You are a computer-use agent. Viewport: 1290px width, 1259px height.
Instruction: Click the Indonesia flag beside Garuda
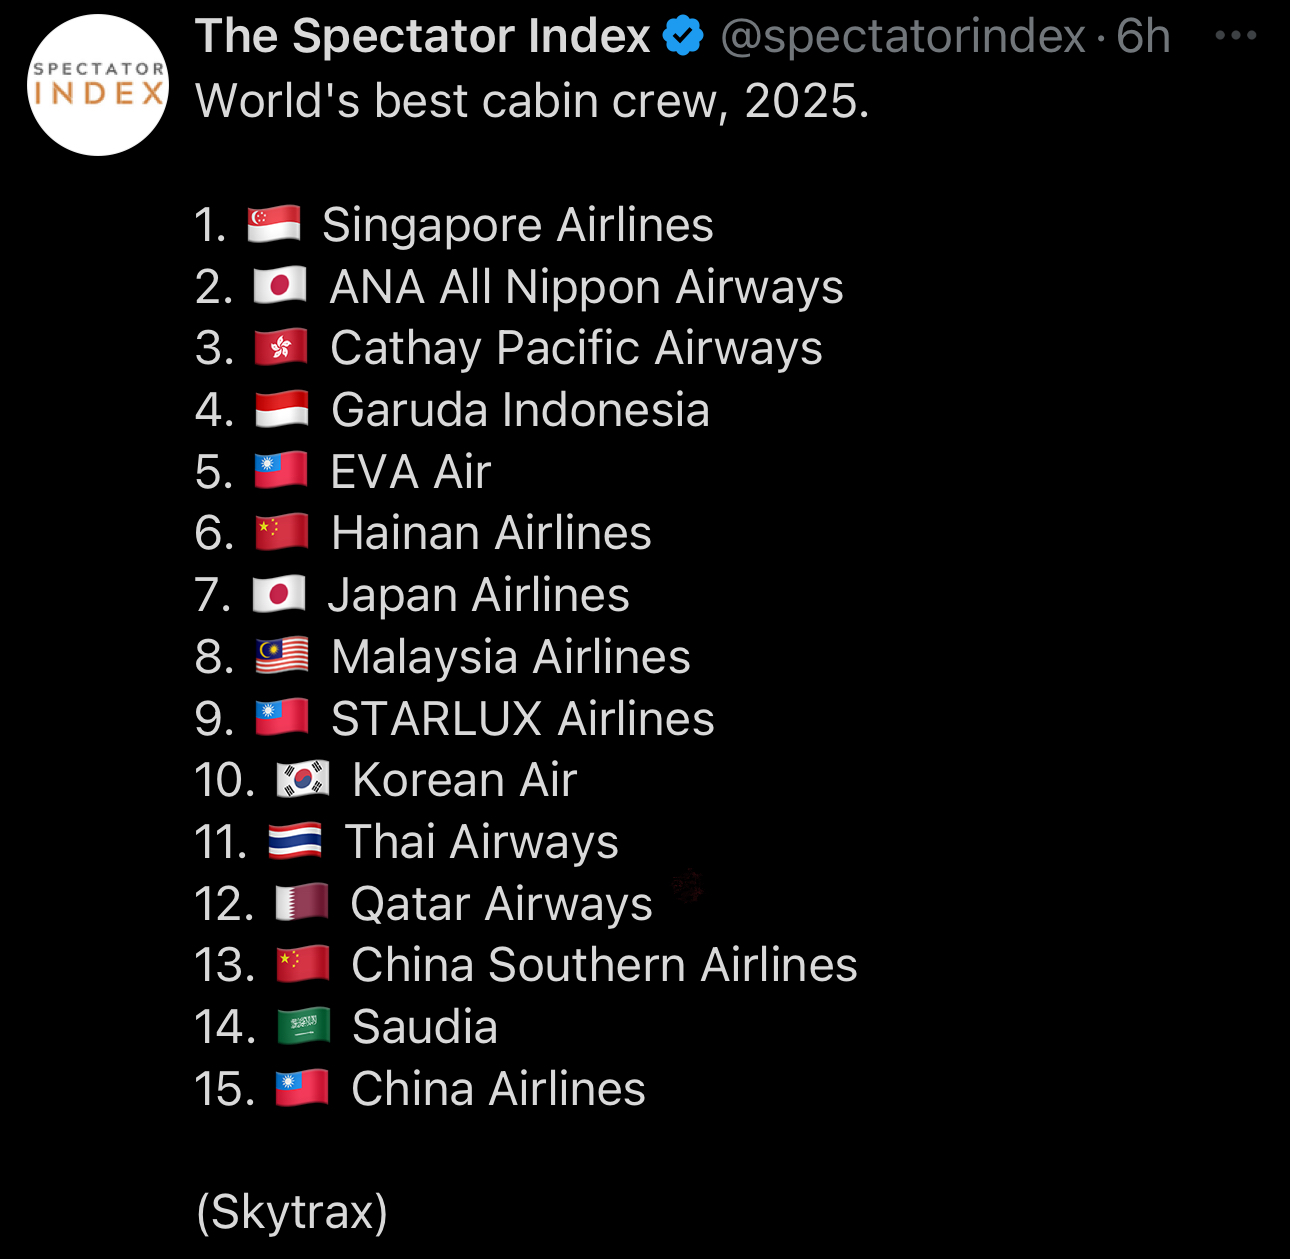point(281,410)
